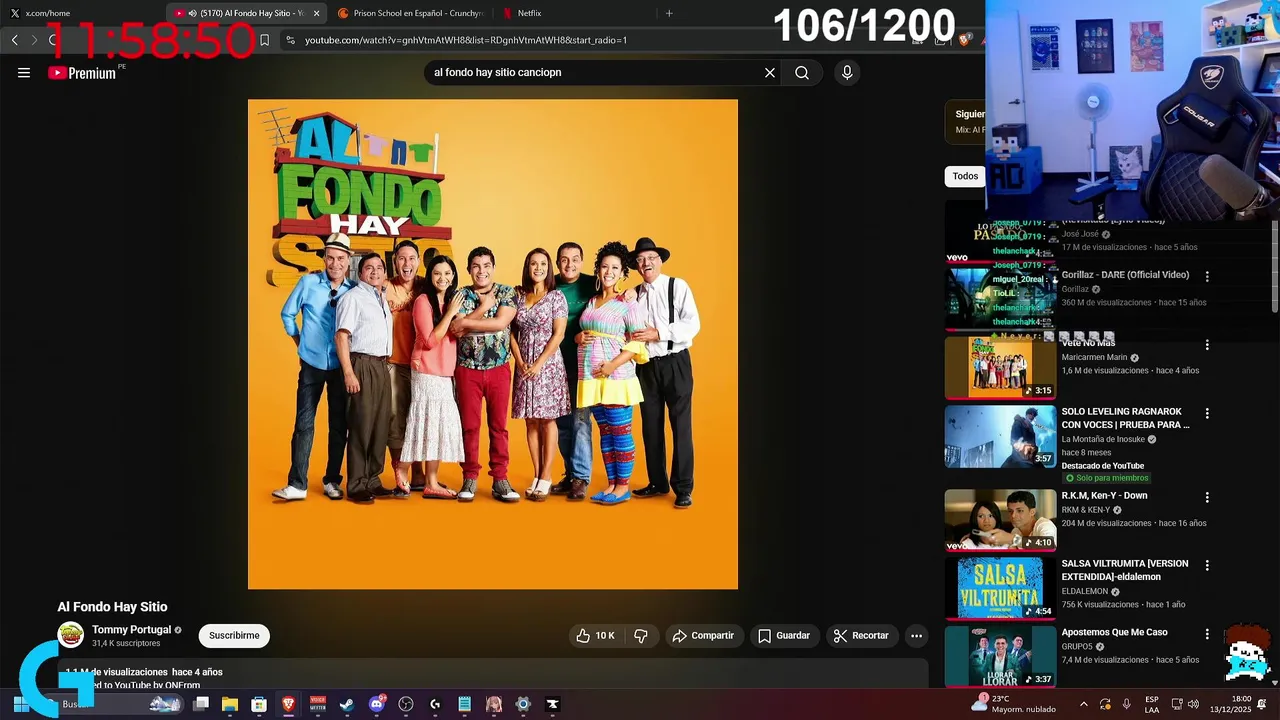The height and width of the screenshot is (720, 1280).
Task: Focus the youtube.com address bar URL
Action: [466, 40]
